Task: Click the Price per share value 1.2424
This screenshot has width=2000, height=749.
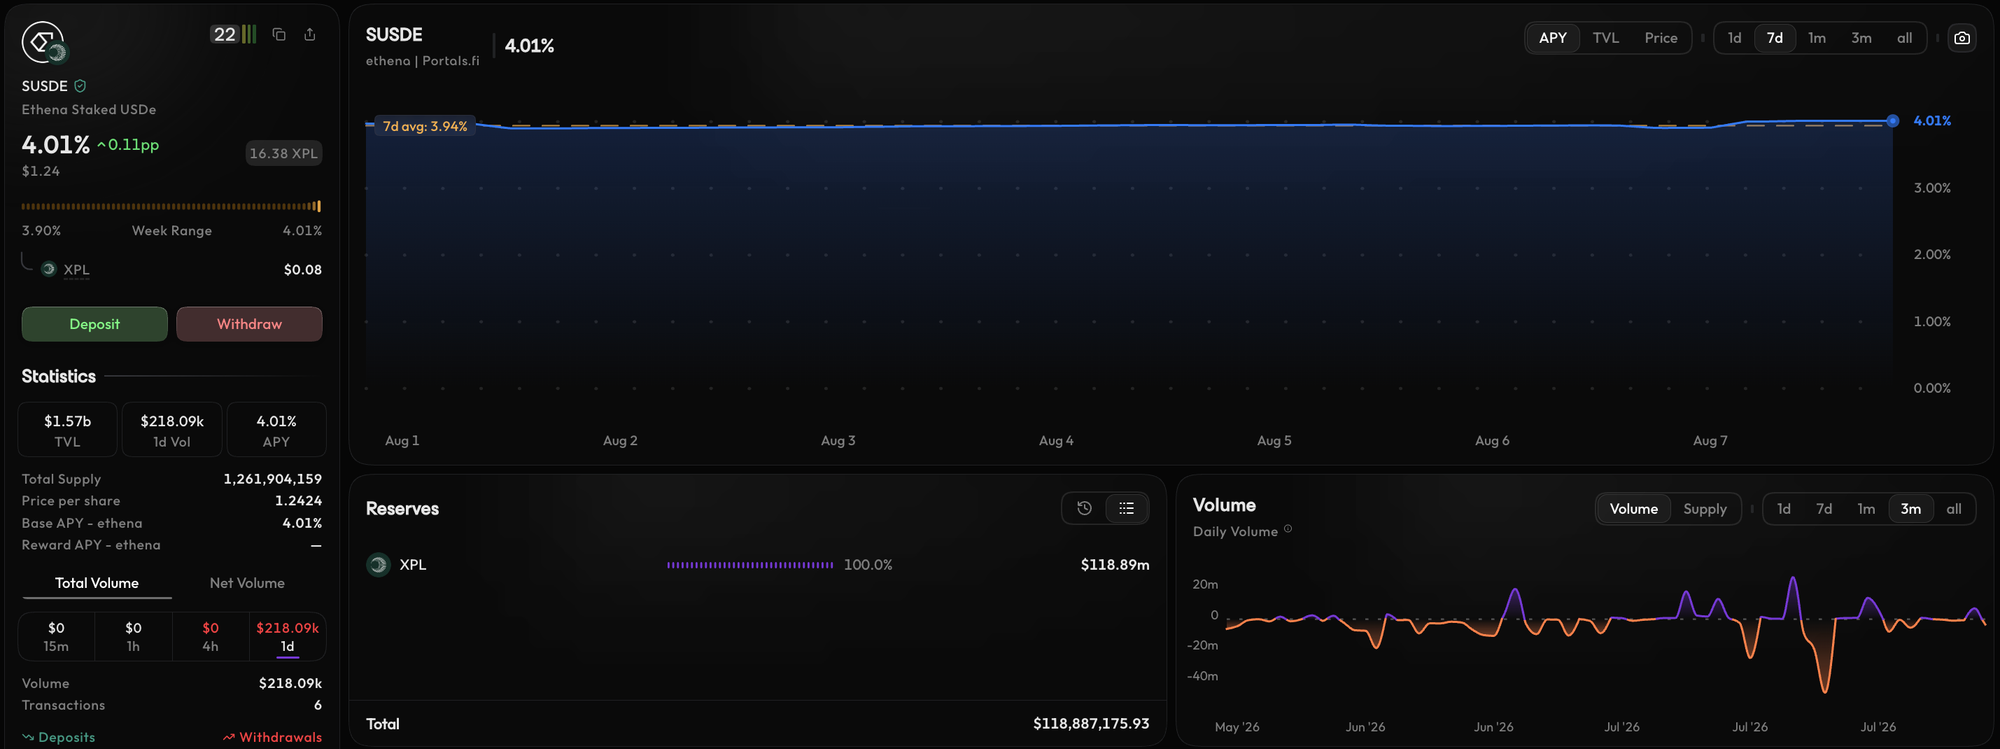Action: [299, 501]
